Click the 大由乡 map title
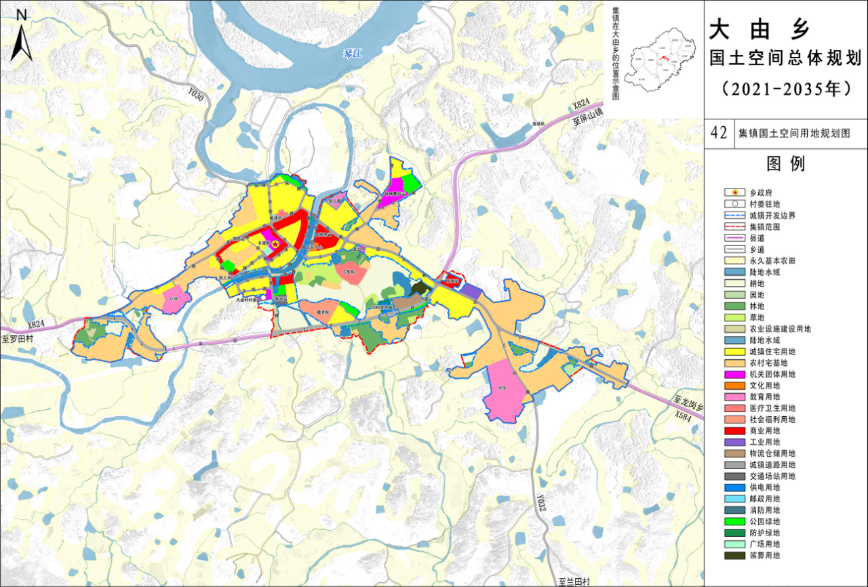 coord(755,28)
